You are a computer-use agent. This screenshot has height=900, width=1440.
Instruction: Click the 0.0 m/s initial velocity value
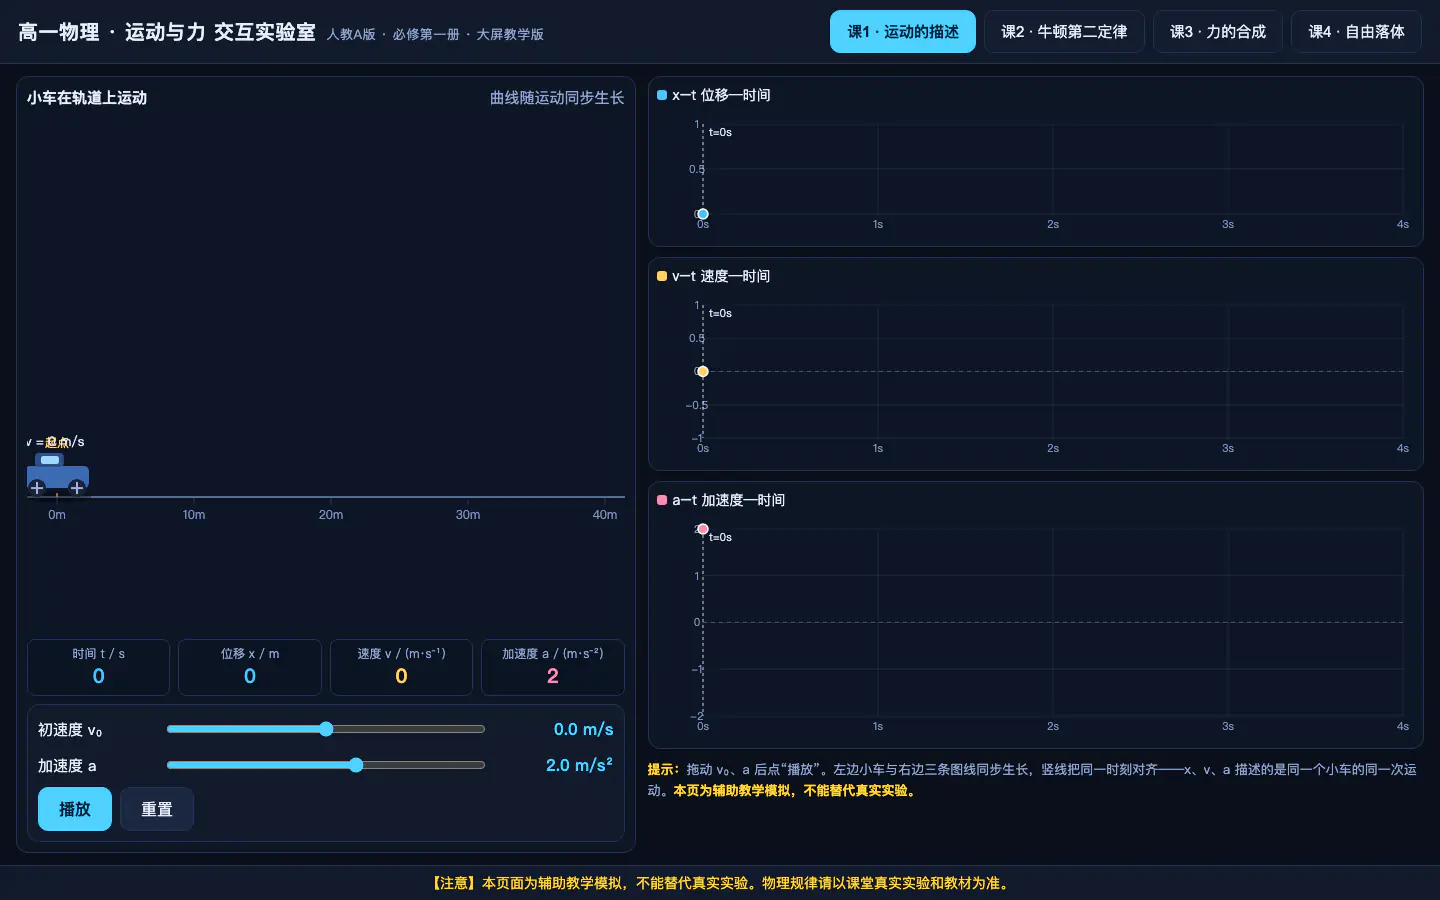coord(583,730)
